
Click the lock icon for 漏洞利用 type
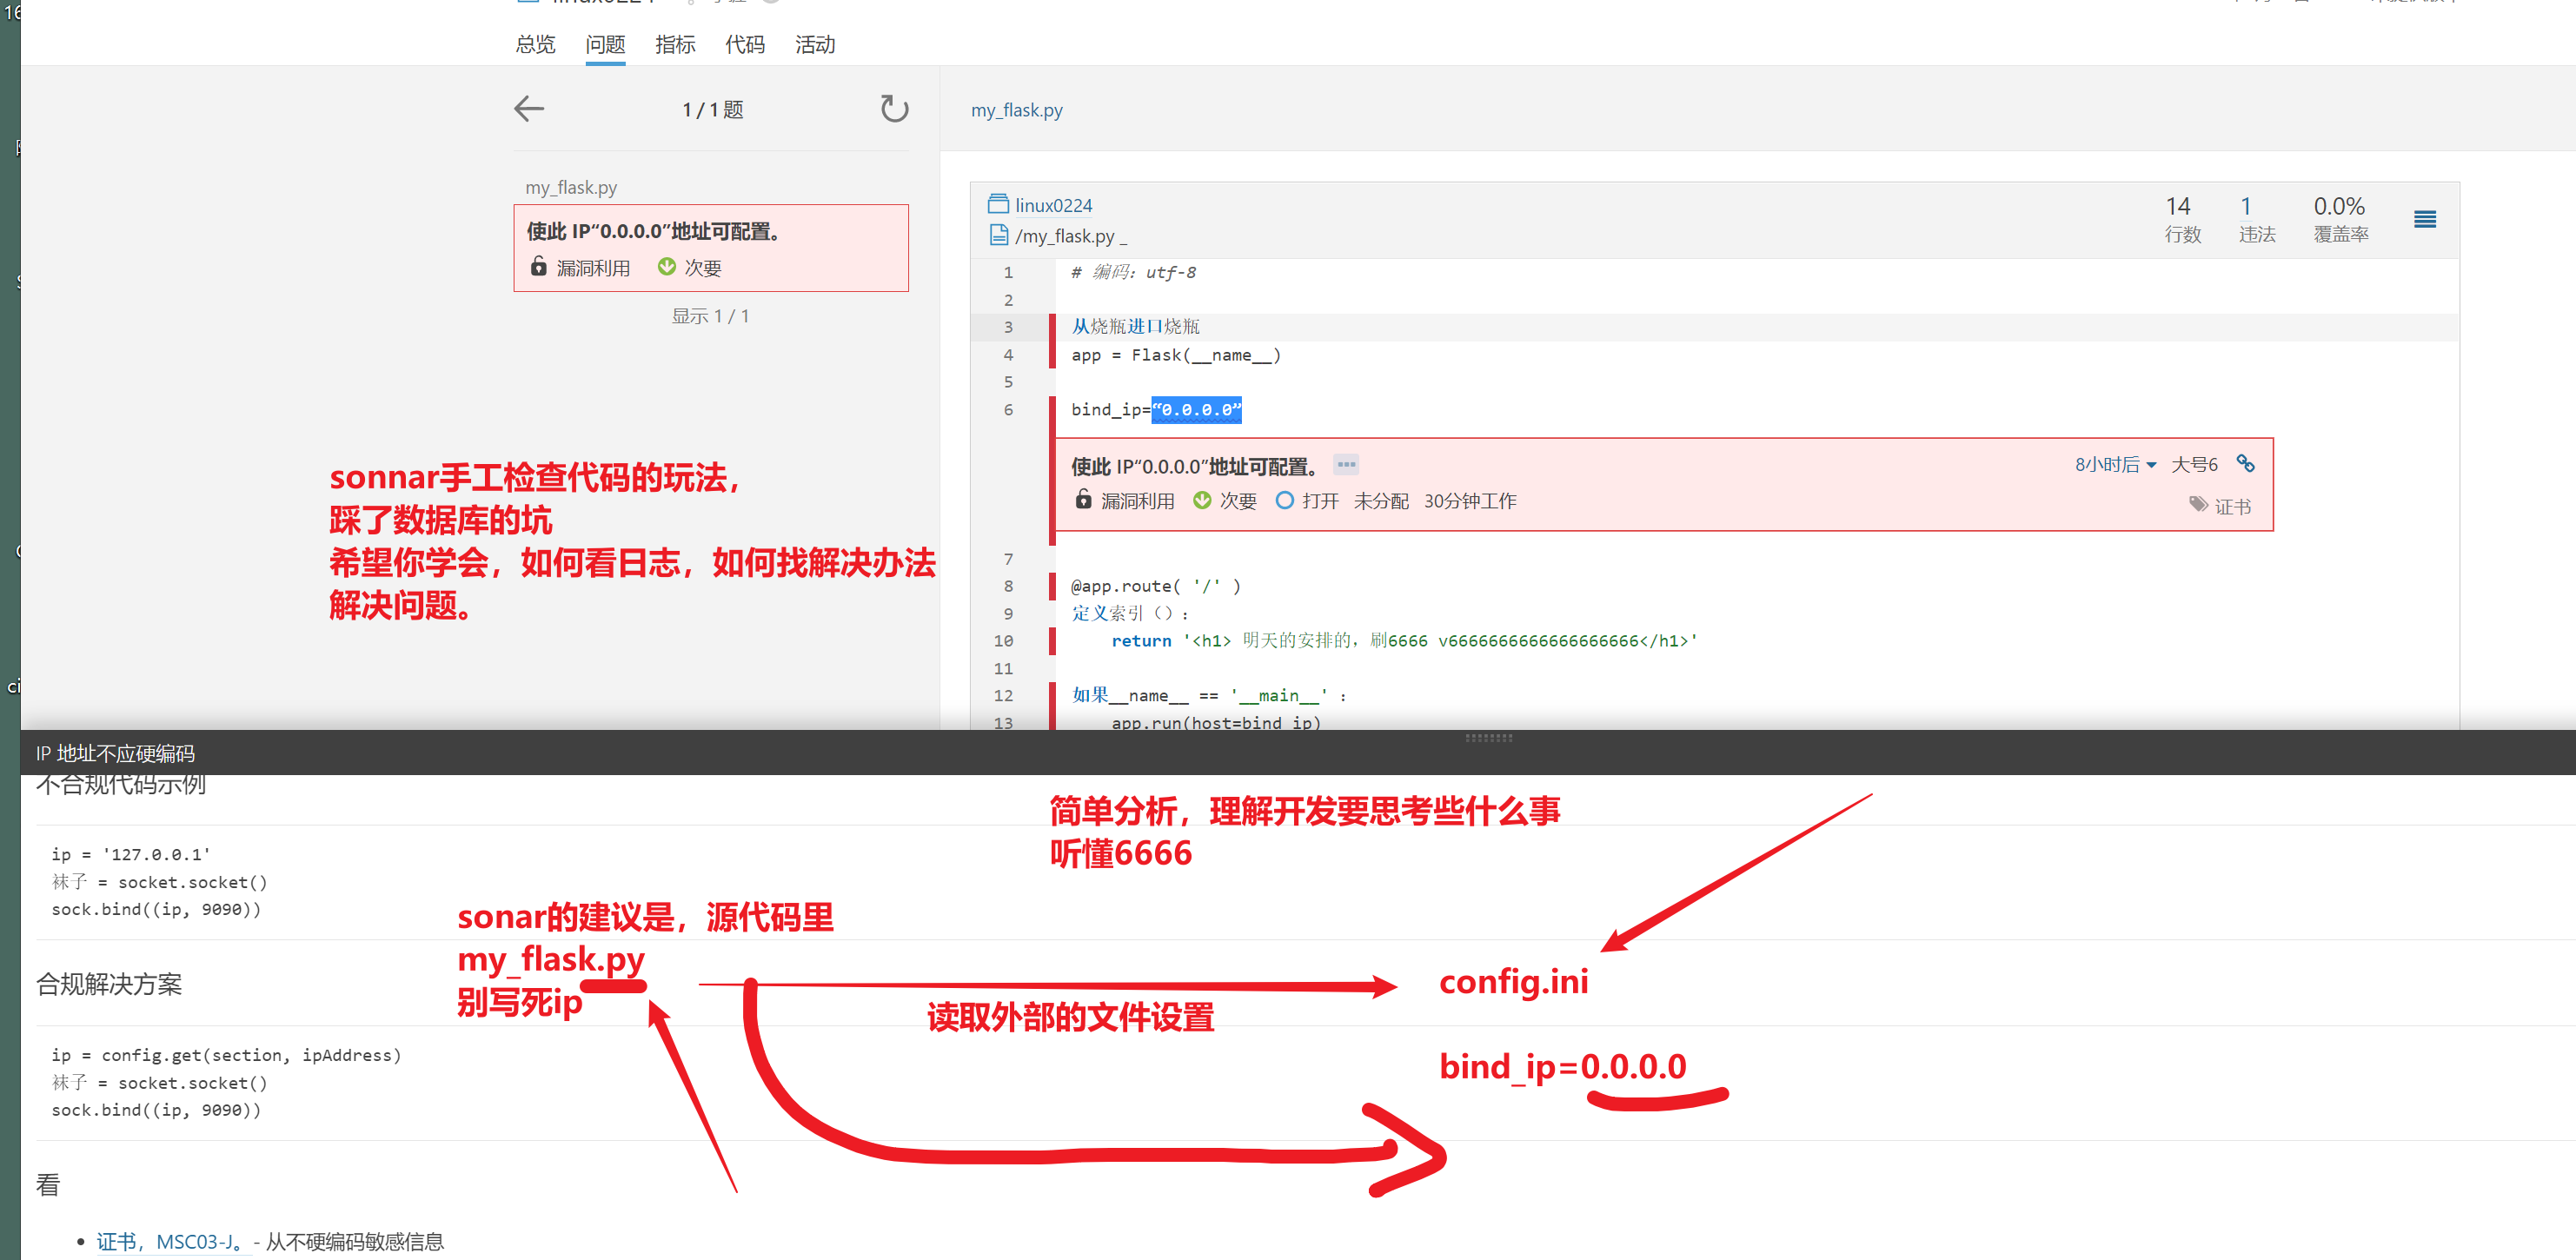pyautogui.click(x=1083, y=499)
